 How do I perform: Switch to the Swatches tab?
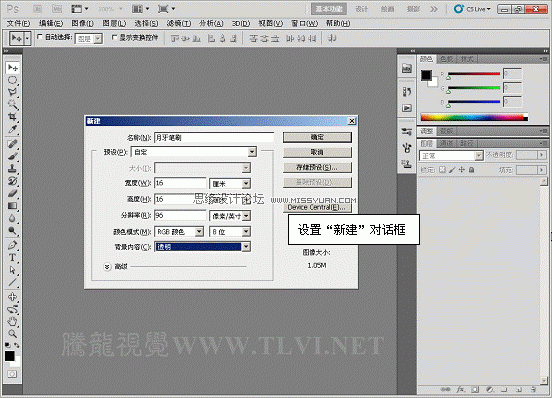446,59
